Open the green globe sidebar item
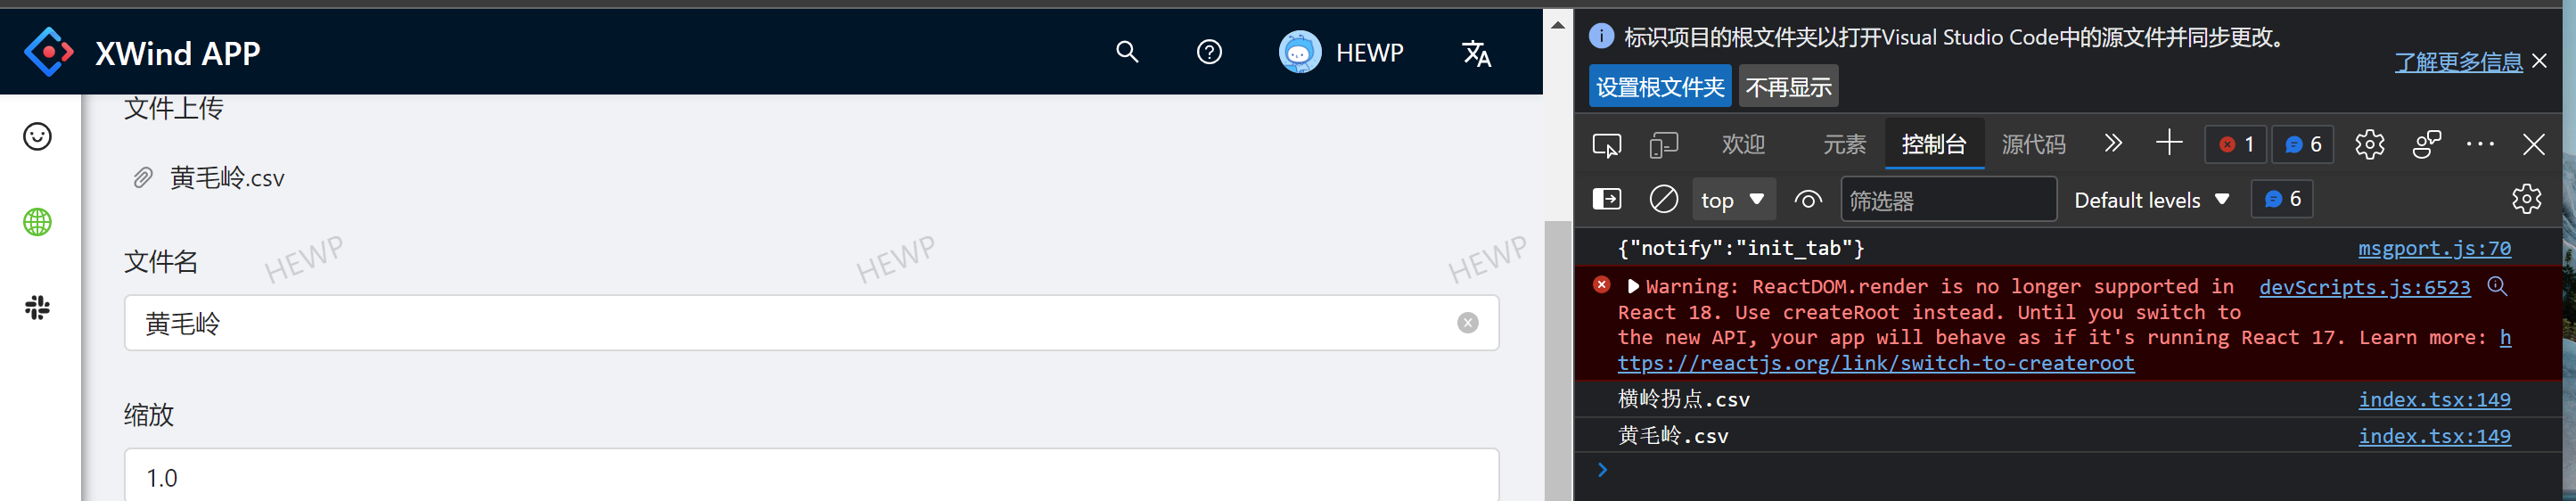This screenshot has height=501, width=2576. point(37,222)
